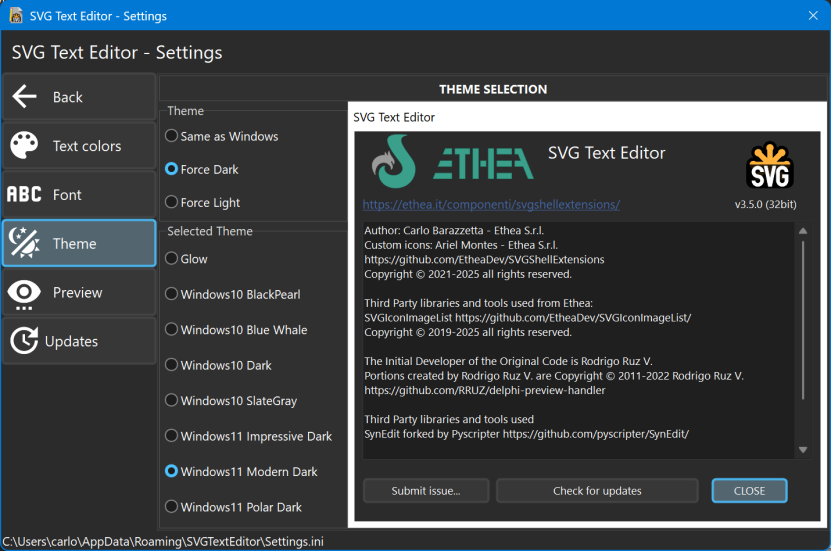Click the scroll down arrow in credits box
Screen dimensions: 831x551
click(803, 450)
